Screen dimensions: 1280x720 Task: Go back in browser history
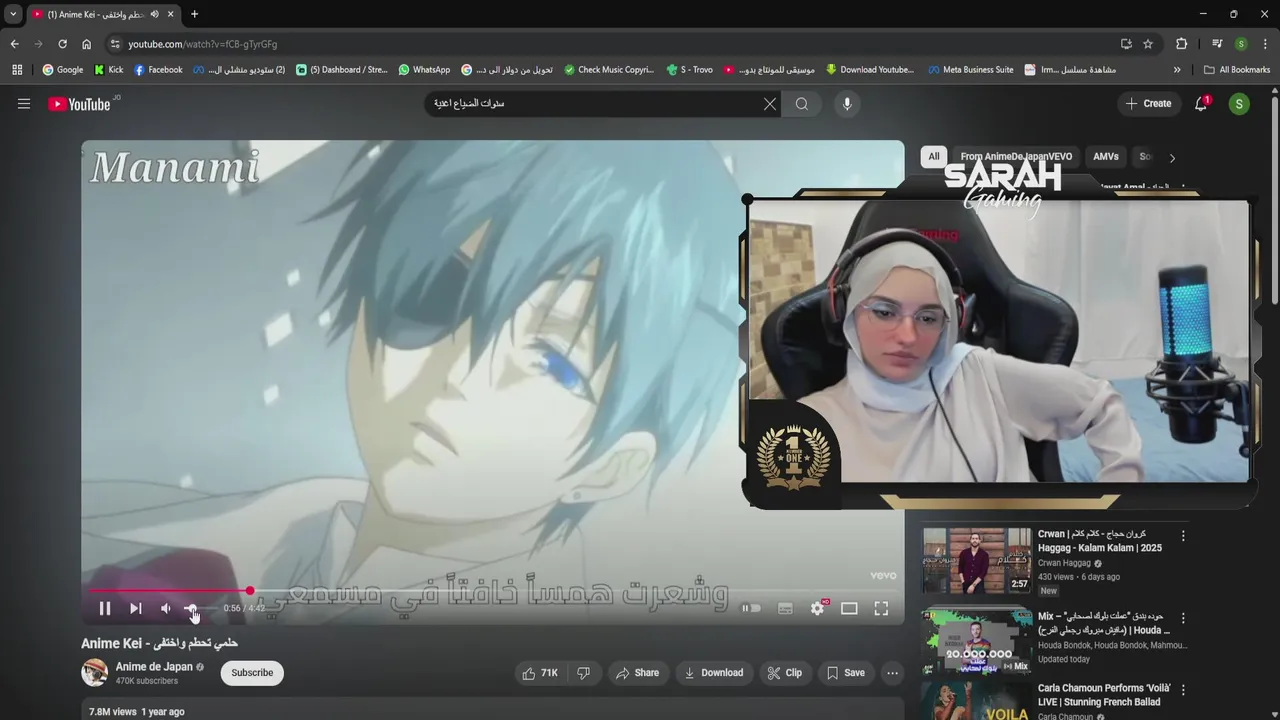click(14, 44)
